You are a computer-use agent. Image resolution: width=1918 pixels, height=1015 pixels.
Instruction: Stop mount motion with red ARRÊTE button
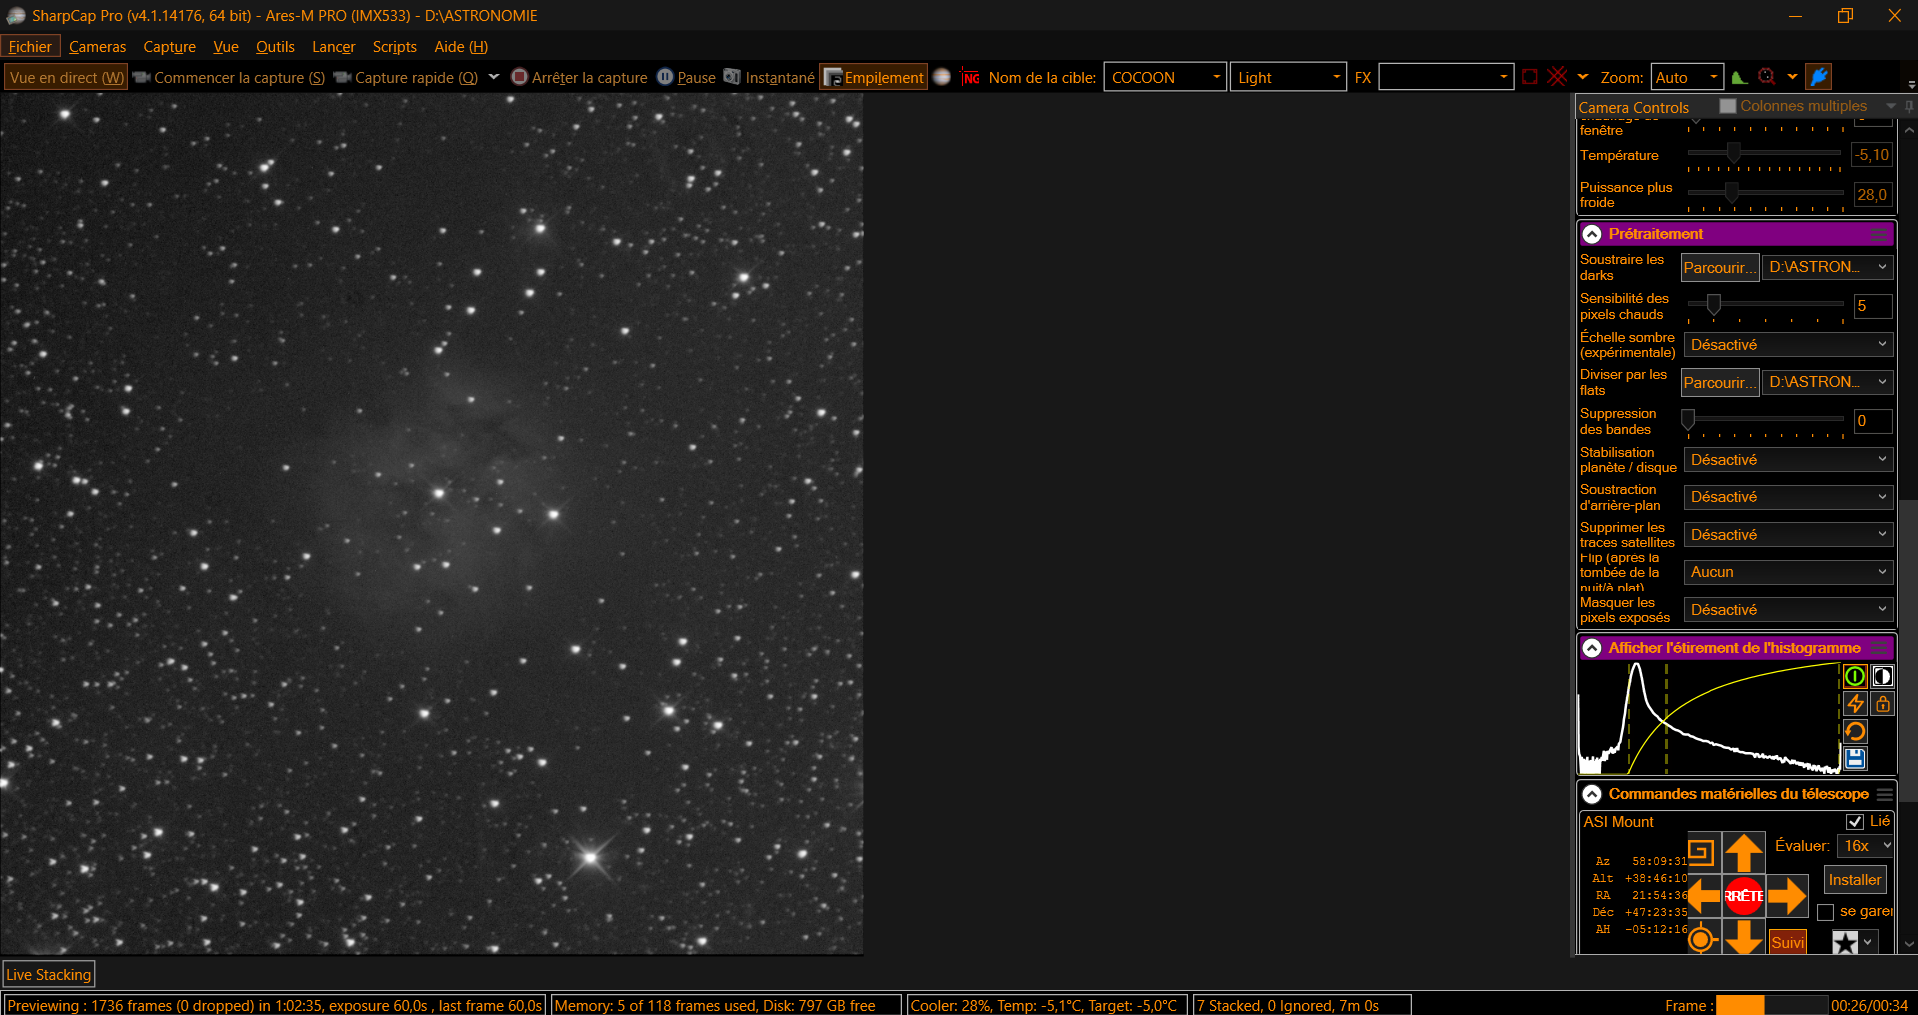(x=1743, y=896)
